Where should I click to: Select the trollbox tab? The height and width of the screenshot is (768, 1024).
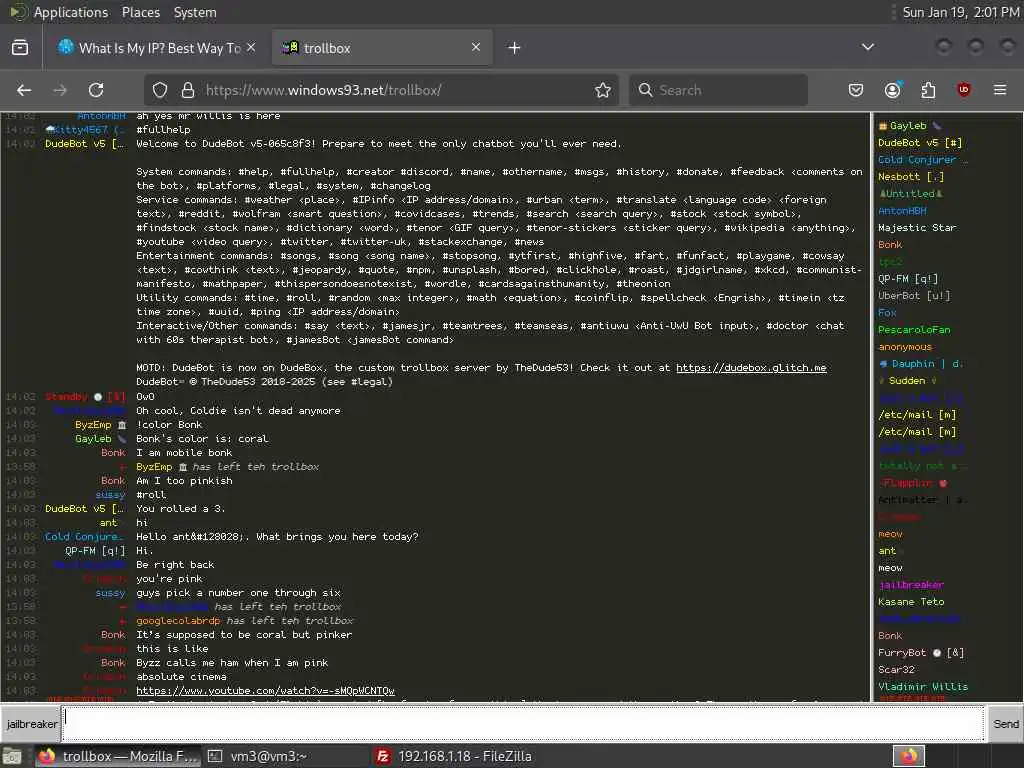[x=382, y=48]
